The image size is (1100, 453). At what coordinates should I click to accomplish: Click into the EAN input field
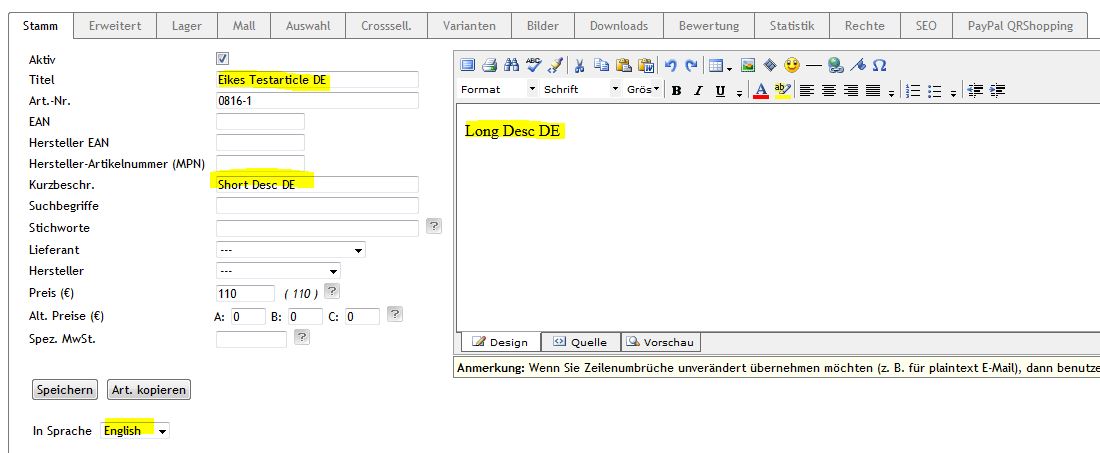[x=260, y=122]
